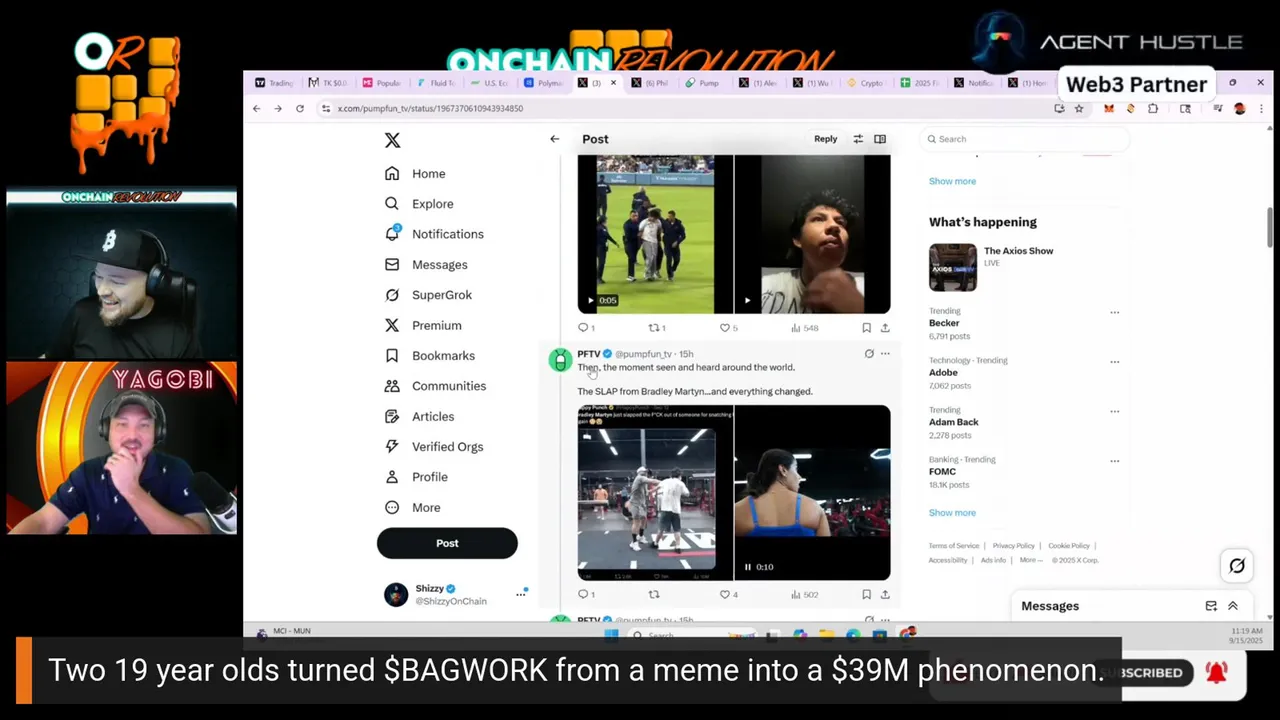This screenshot has width=1280, height=720.
Task: Pause the video at 0:10
Action: pyautogui.click(x=747, y=567)
